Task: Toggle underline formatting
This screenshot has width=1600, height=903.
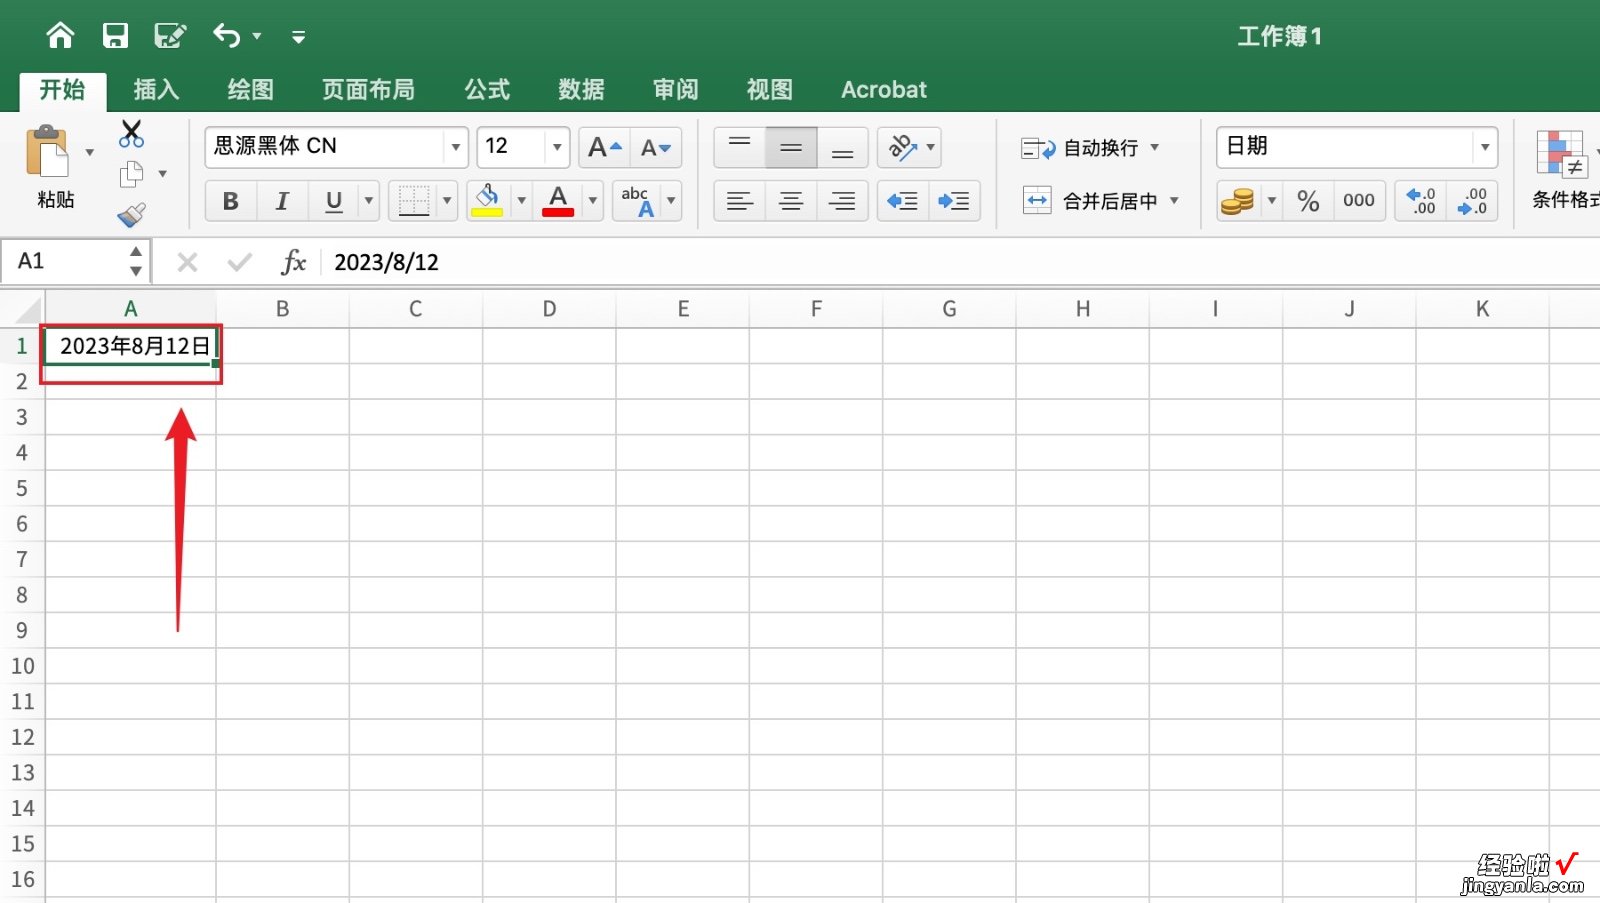Action: [x=334, y=201]
